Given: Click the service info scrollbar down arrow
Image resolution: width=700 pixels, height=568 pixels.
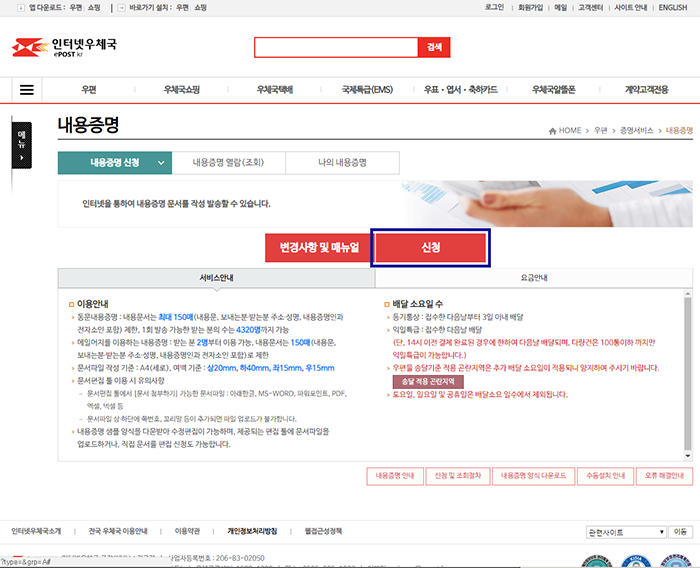Looking at the screenshot, I should click(x=688, y=456).
